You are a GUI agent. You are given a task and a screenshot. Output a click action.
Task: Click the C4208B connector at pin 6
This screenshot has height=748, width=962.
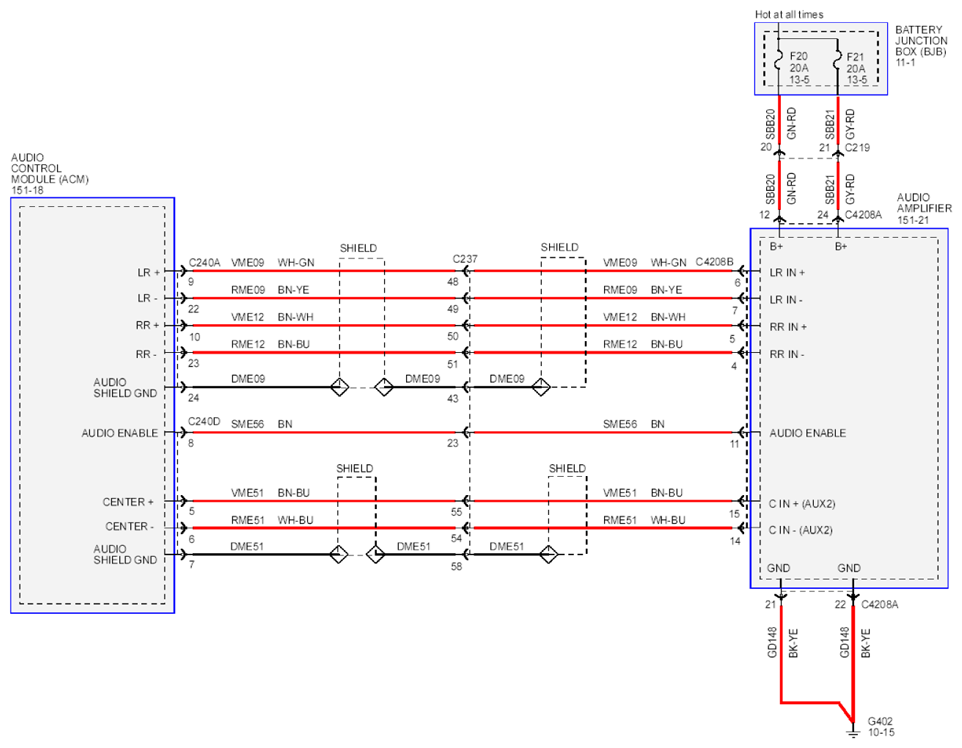(741, 271)
